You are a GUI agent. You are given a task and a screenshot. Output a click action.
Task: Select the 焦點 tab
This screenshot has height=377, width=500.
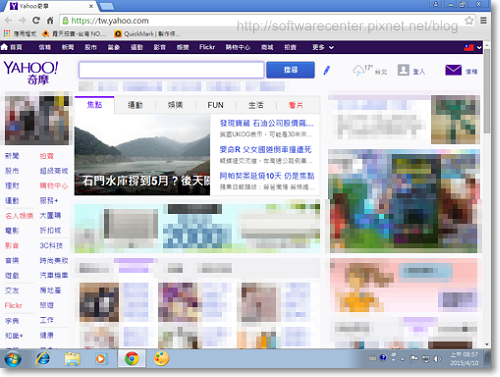click(x=94, y=105)
